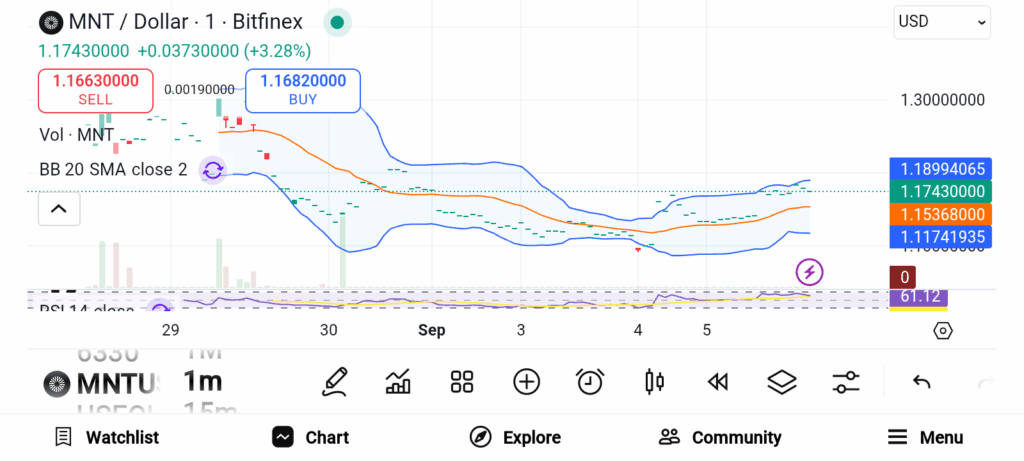
Task: Click the 1.18994065 upper band label
Action: (x=941, y=169)
